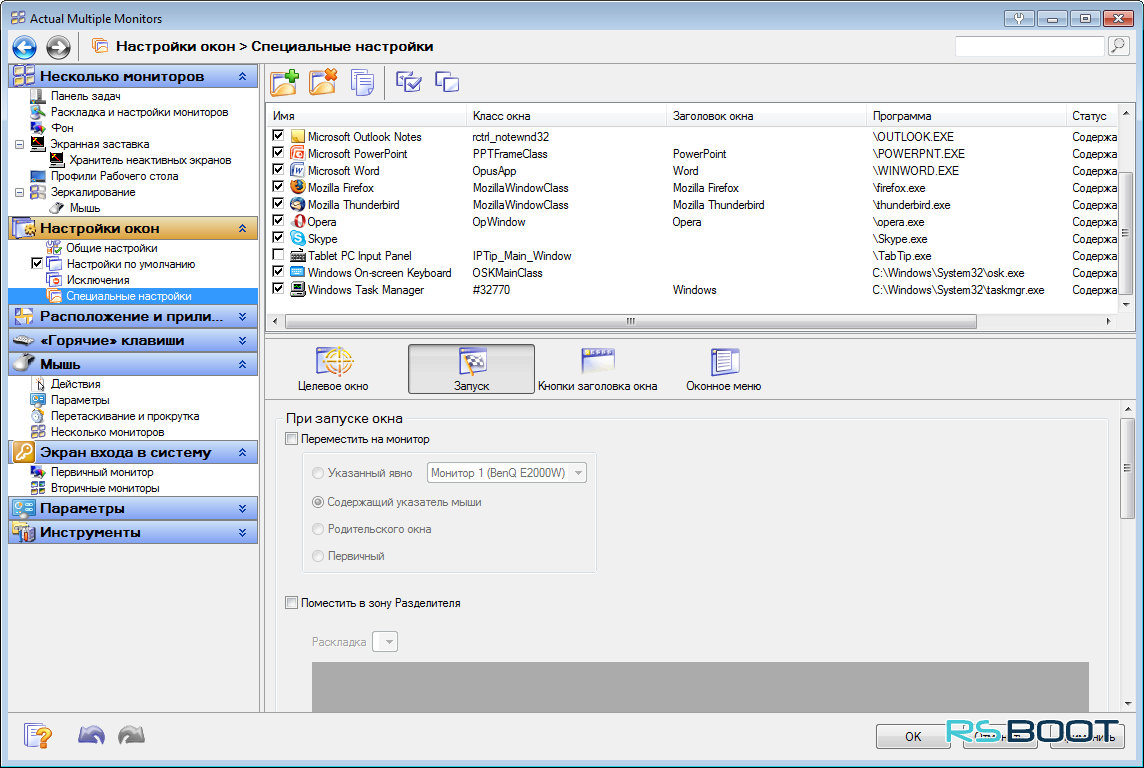Screen dimensions: 1144x768
Task: Sort list by Класс окна column header
Action: point(566,116)
